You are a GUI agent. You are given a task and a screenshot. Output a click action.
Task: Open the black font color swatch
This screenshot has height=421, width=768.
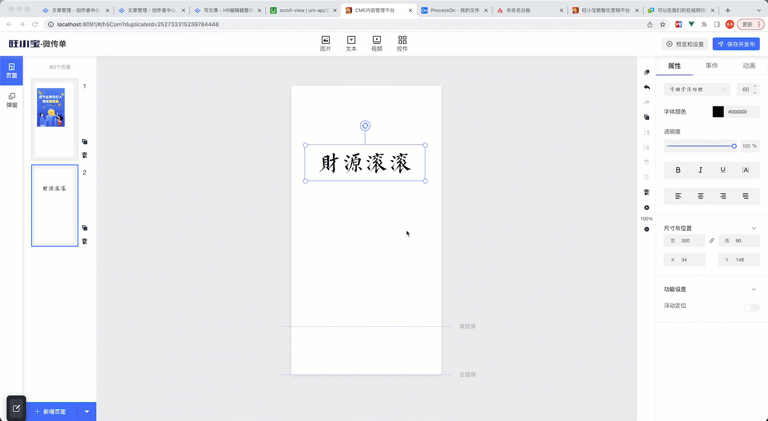click(x=718, y=112)
